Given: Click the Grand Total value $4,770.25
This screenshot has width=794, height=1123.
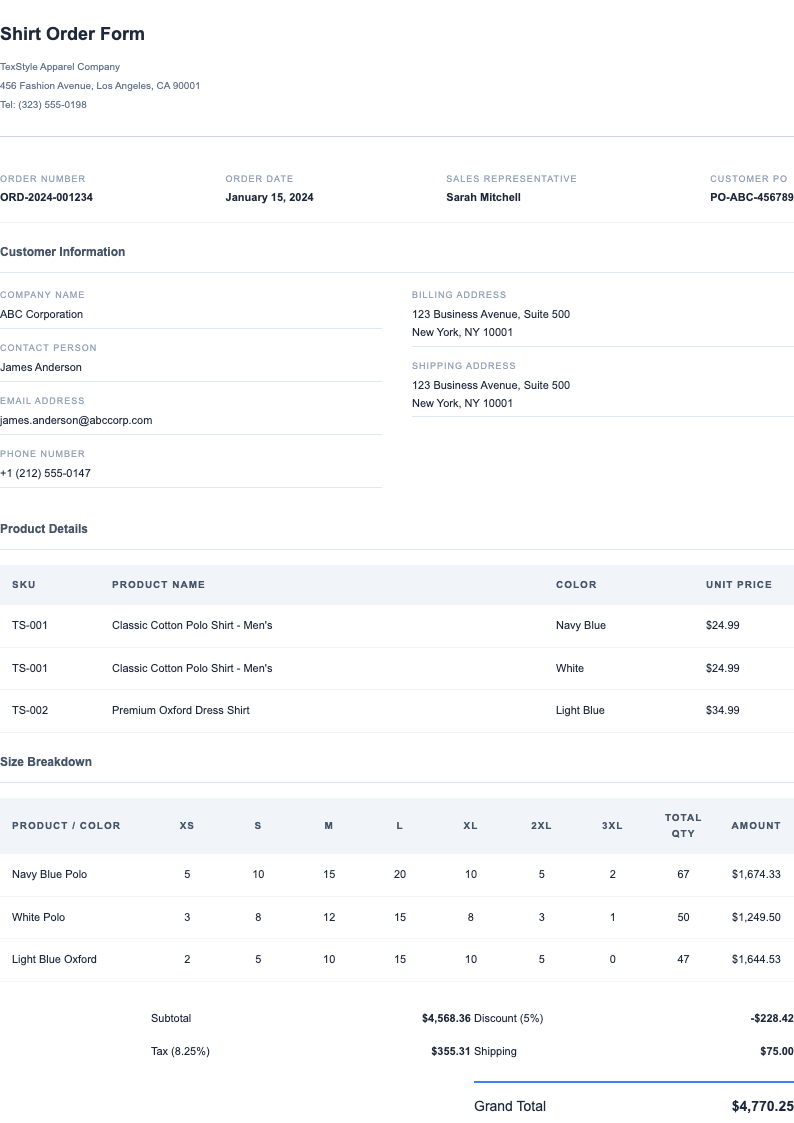Looking at the screenshot, I should tap(762, 1107).
